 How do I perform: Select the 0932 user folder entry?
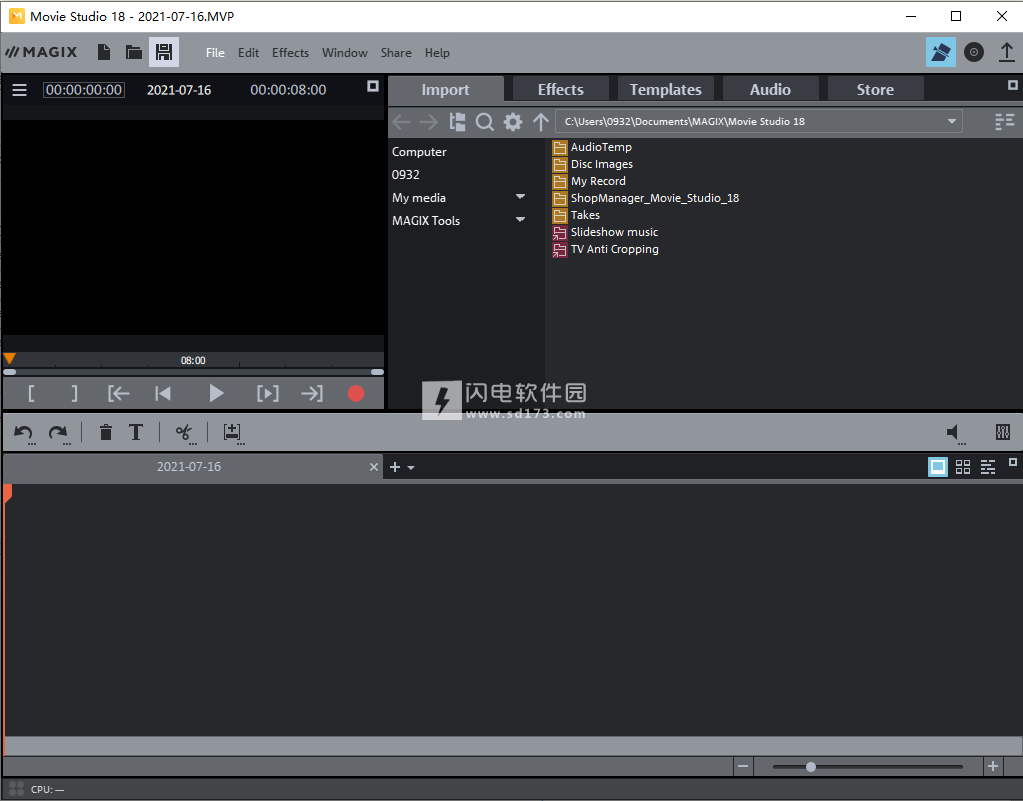coord(406,175)
